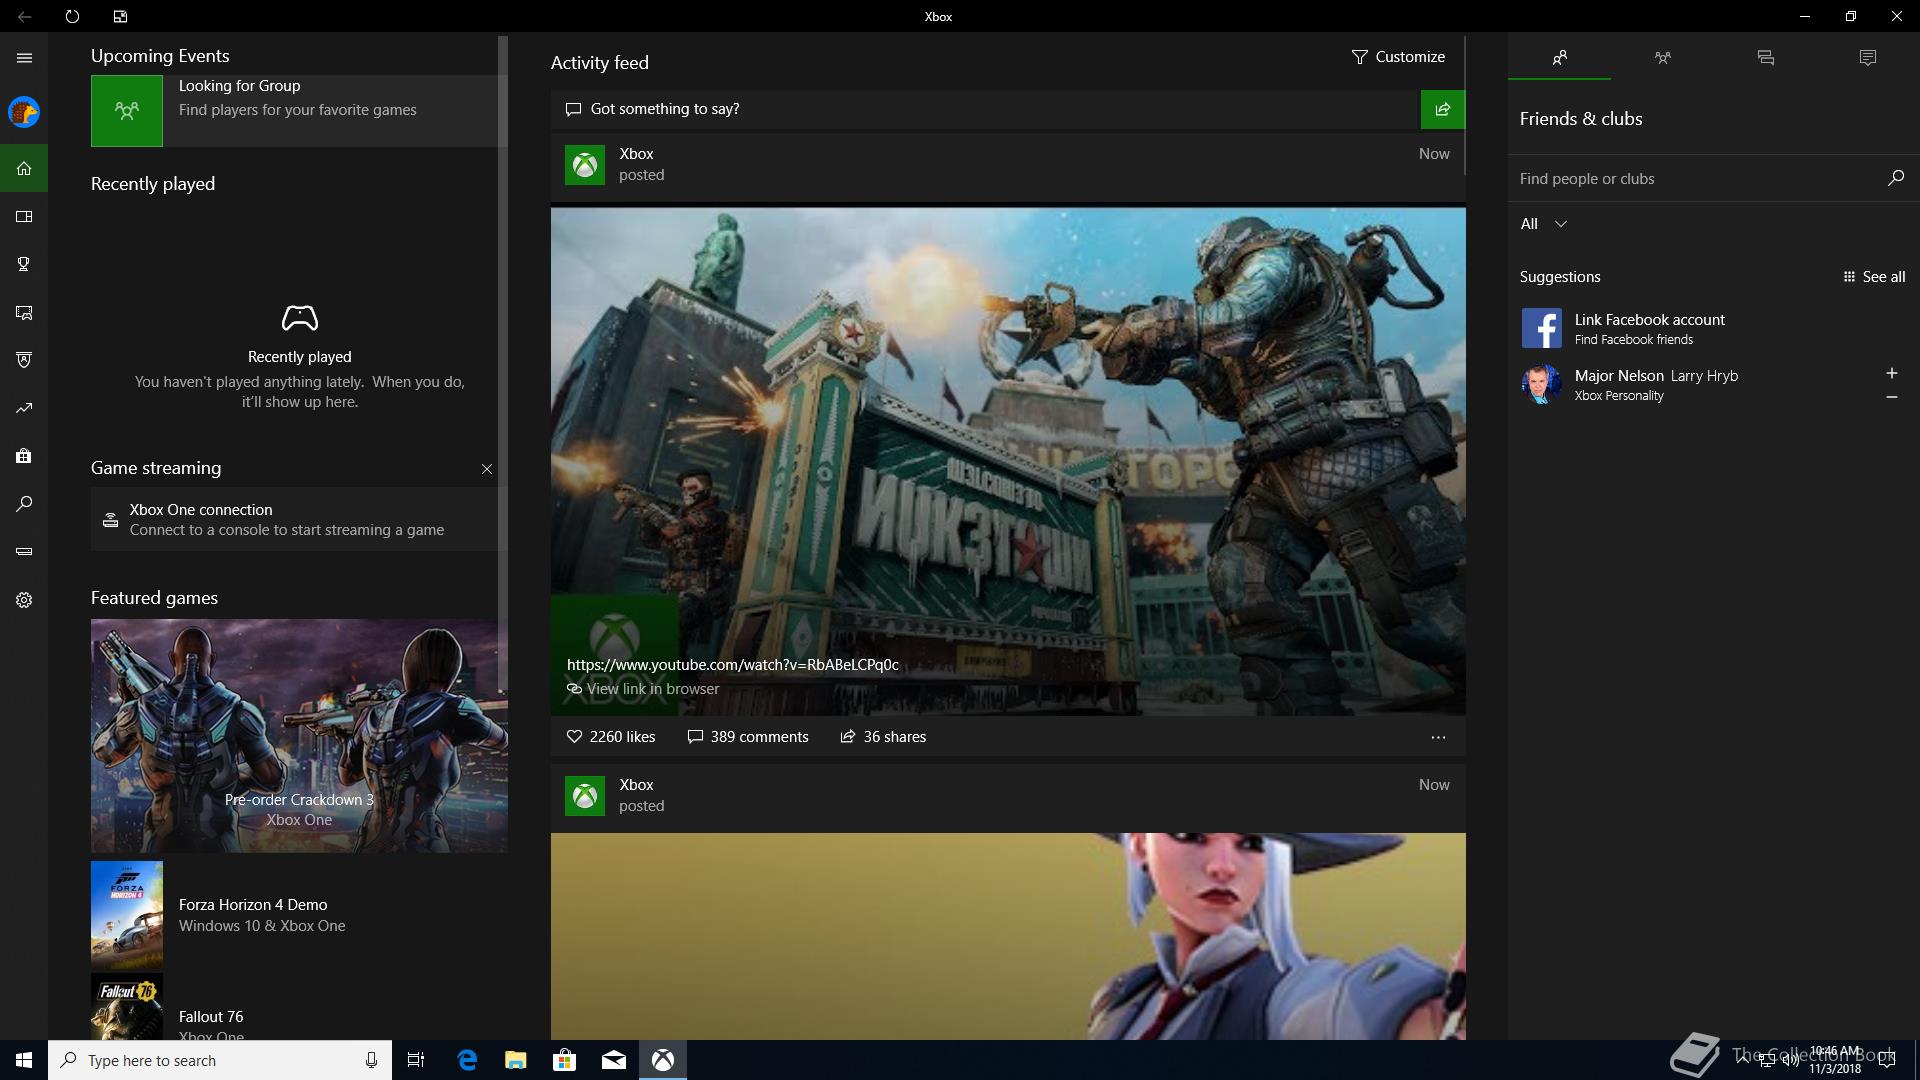This screenshot has width=1920, height=1080.
Task: Open 389 comments on the post
Action: coord(748,737)
